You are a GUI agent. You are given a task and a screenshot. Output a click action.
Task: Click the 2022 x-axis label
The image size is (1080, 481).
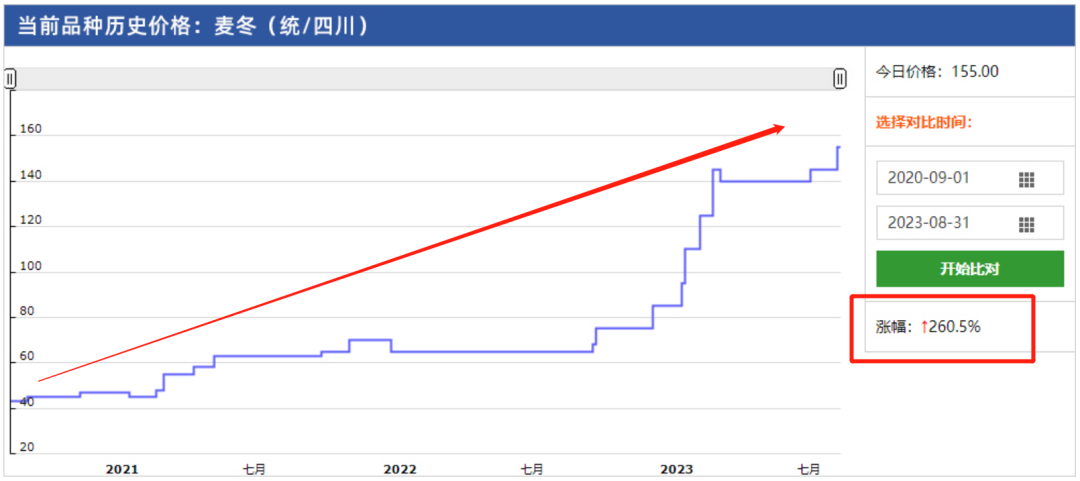click(399, 469)
